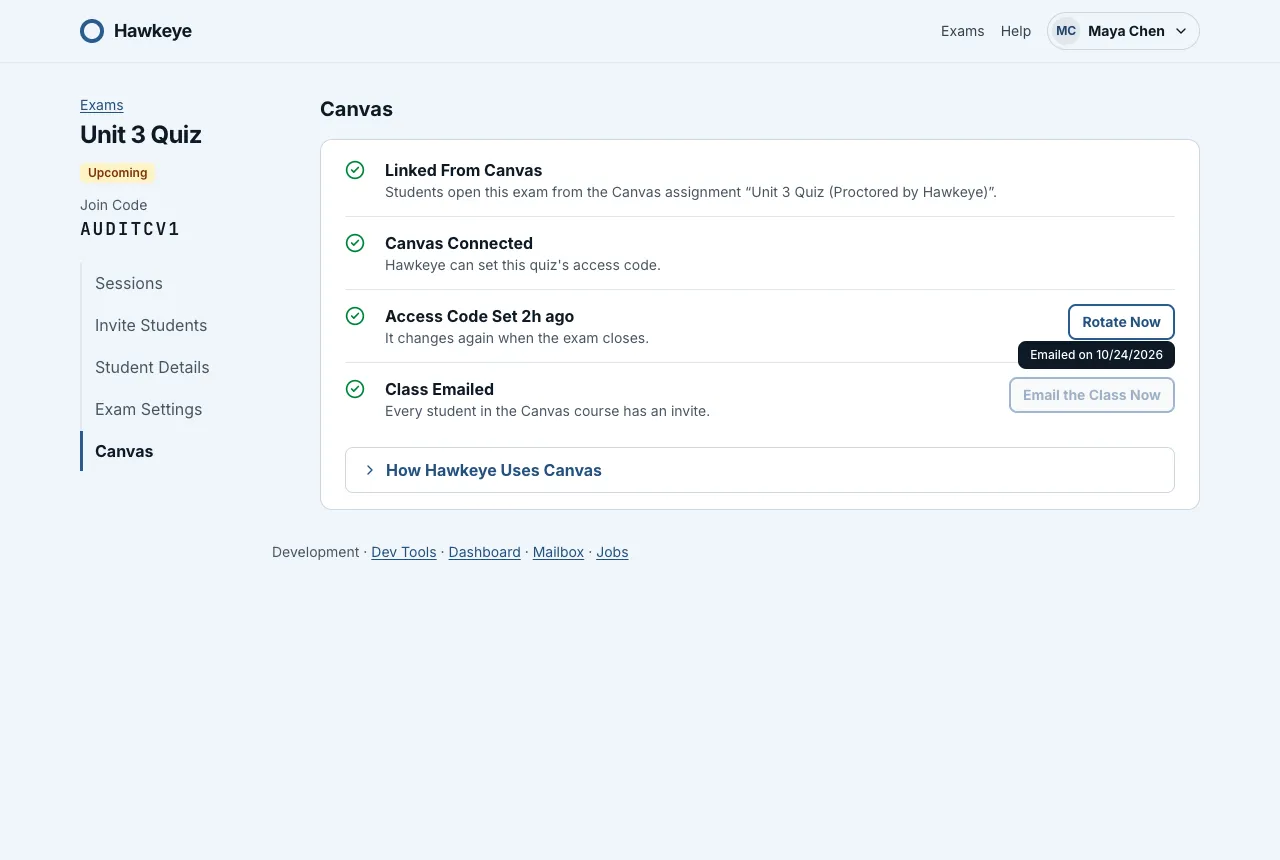Select the Canvas sidebar item

pyautogui.click(x=124, y=451)
